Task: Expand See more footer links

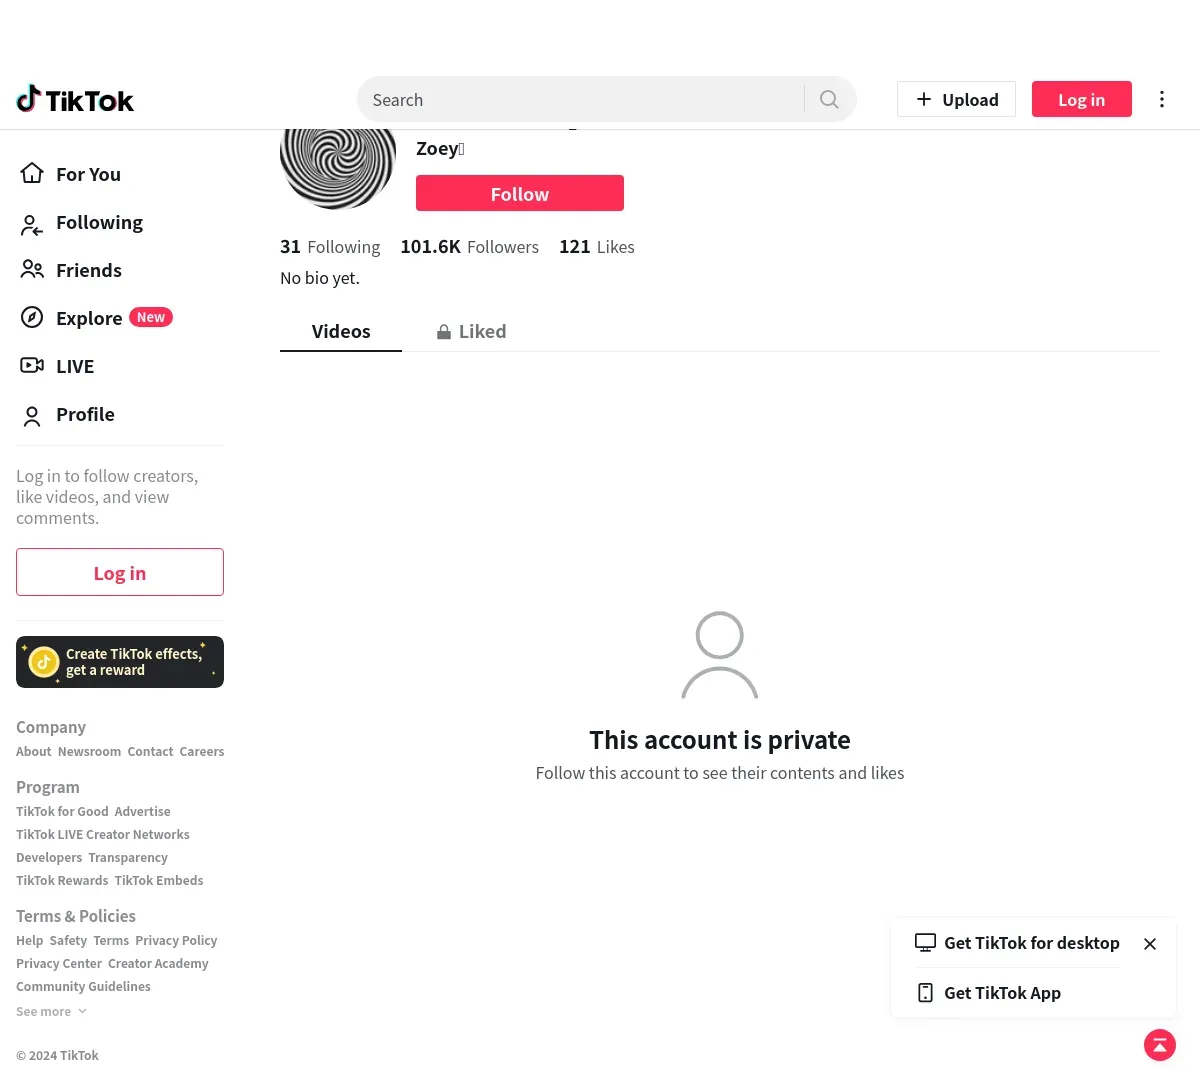Action: coord(51,1011)
